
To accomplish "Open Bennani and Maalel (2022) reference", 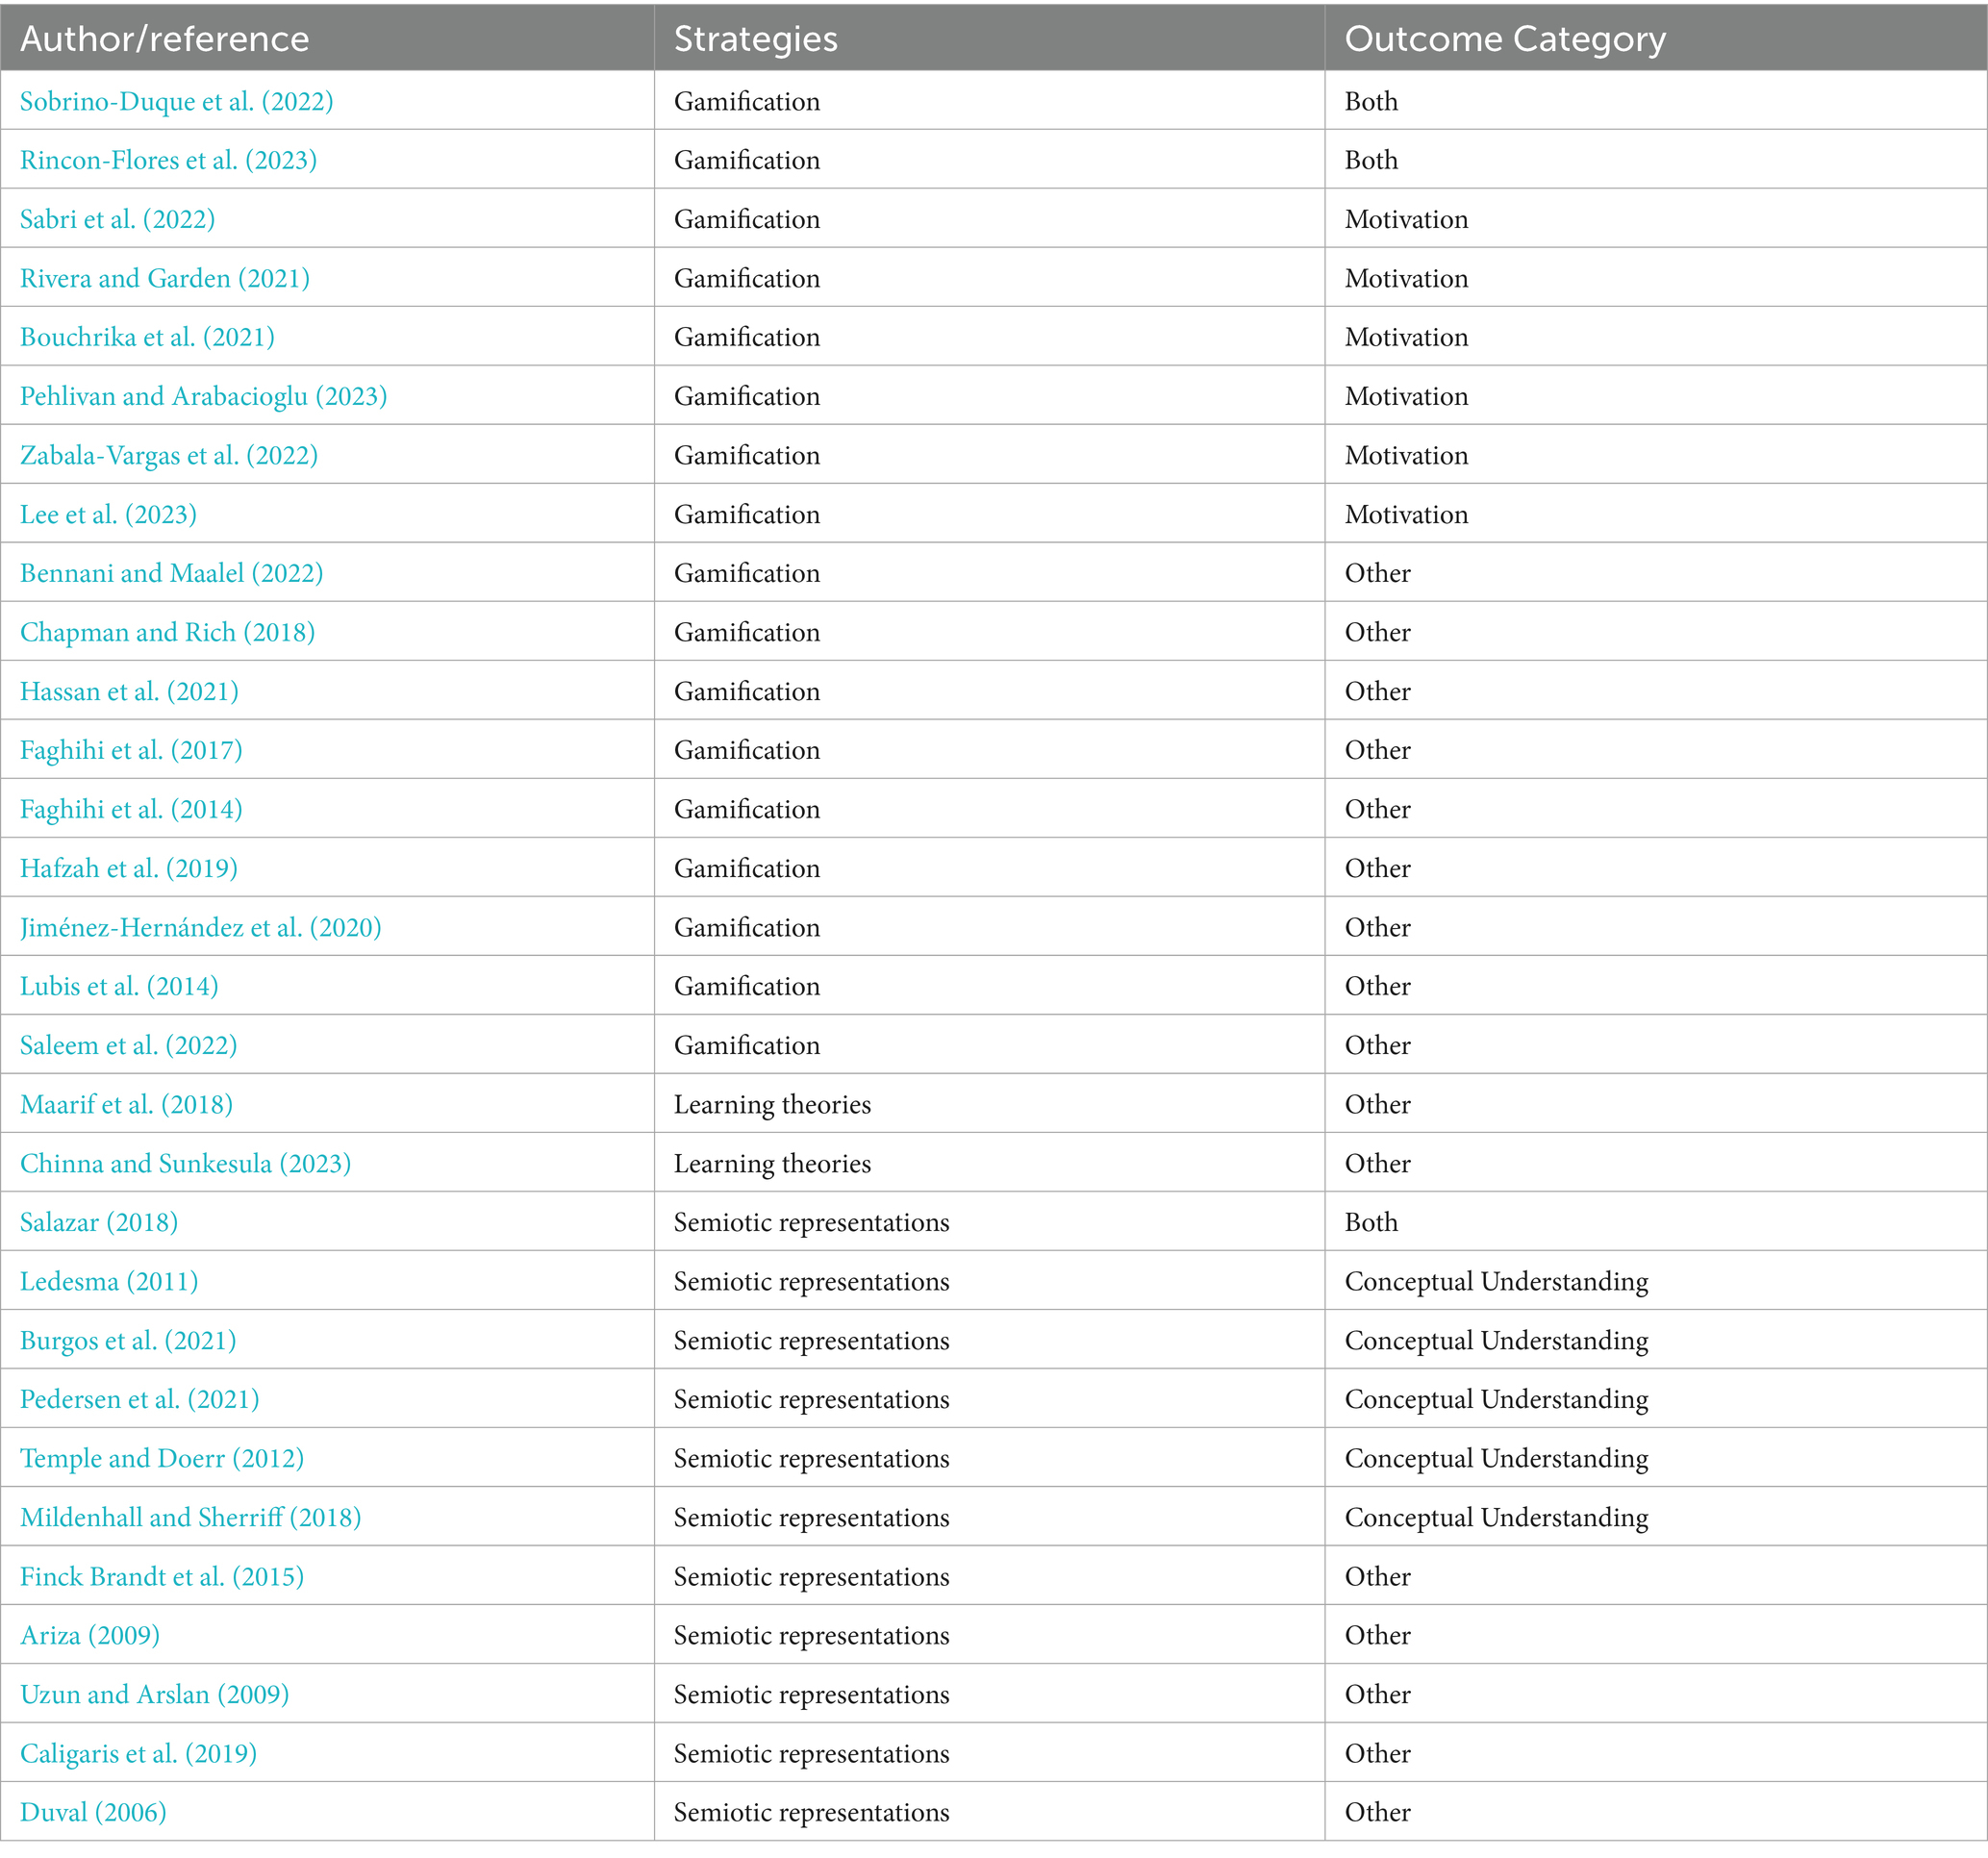I will (x=171, y=573).
